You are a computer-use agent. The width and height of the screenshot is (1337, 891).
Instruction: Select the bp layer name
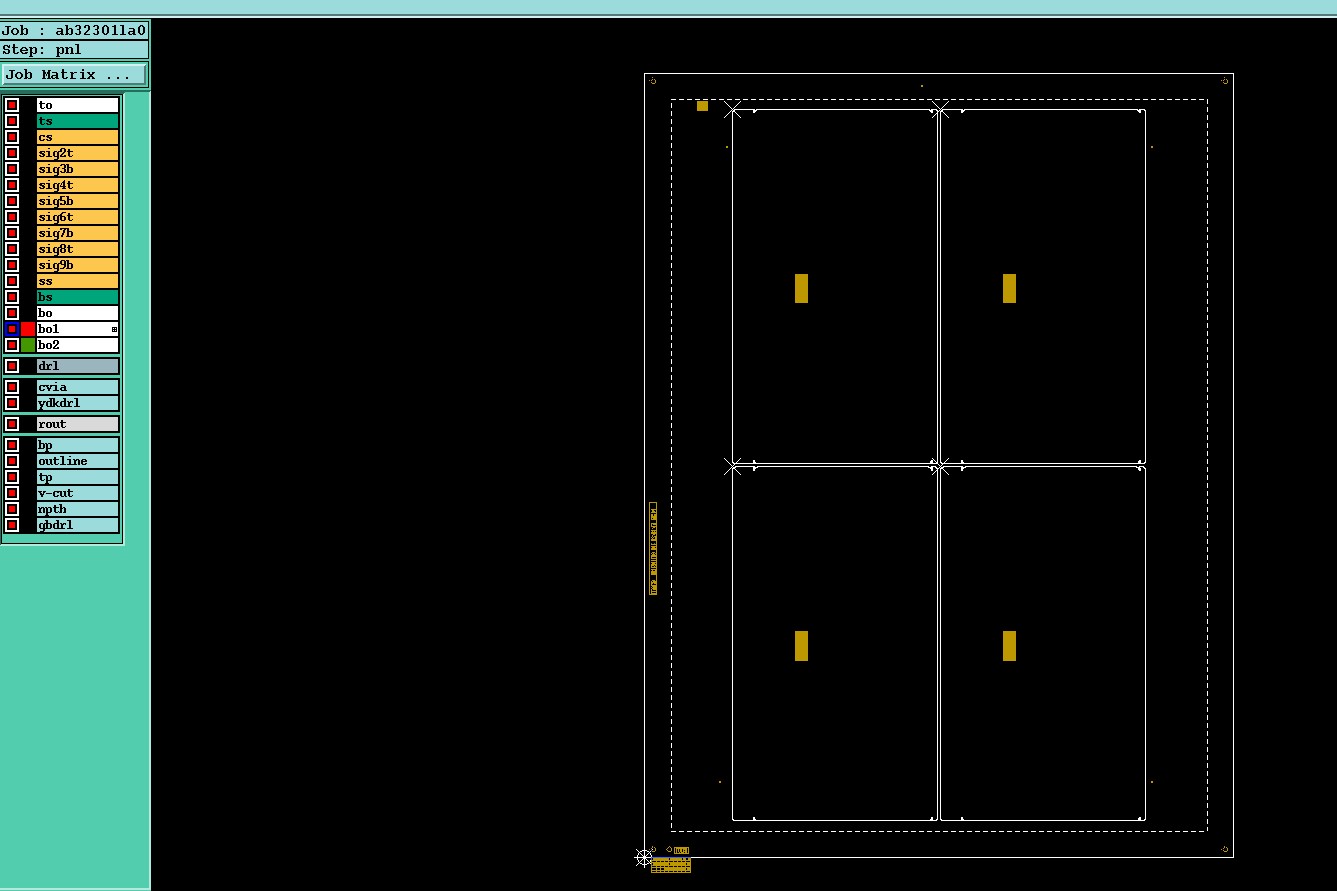point(78,445)
